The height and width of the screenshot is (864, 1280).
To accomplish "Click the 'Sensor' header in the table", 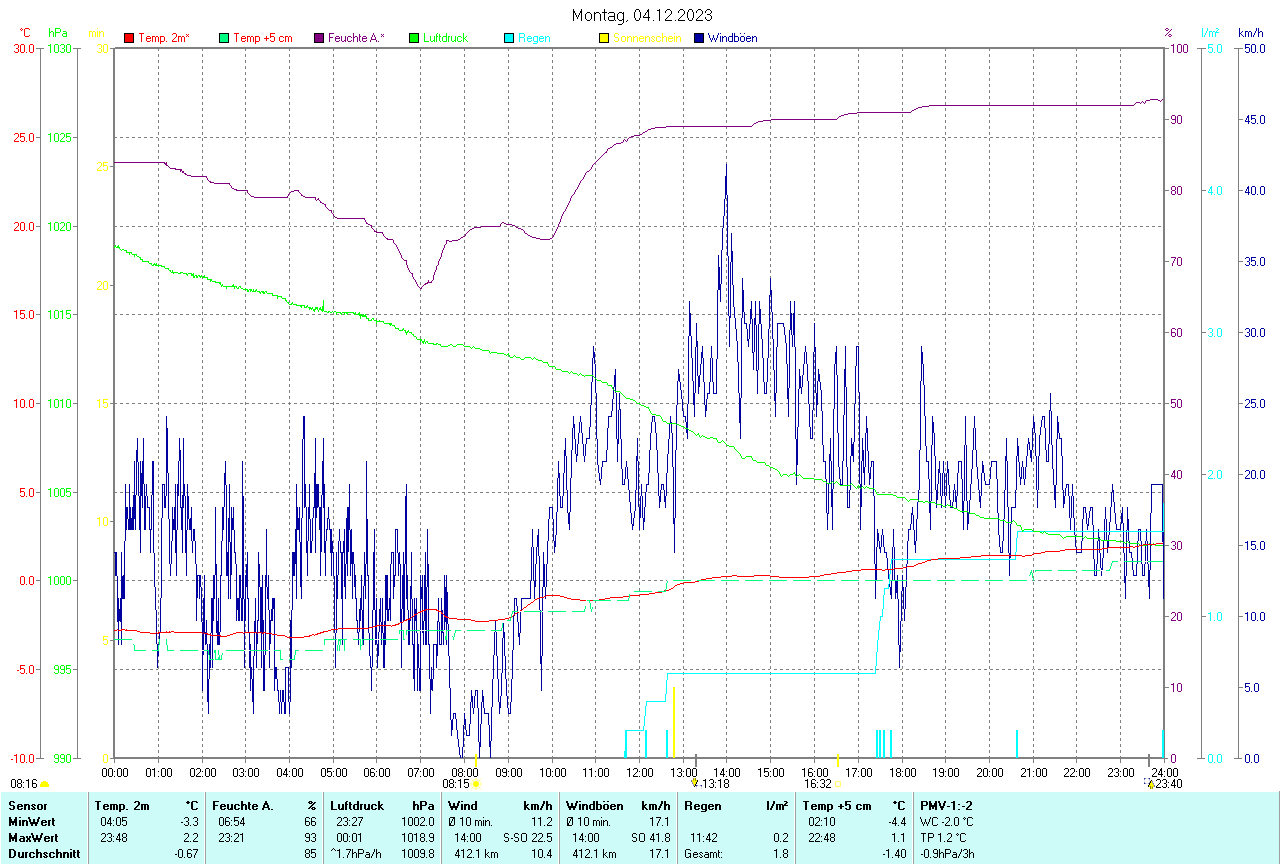I will tap(27, 805).
